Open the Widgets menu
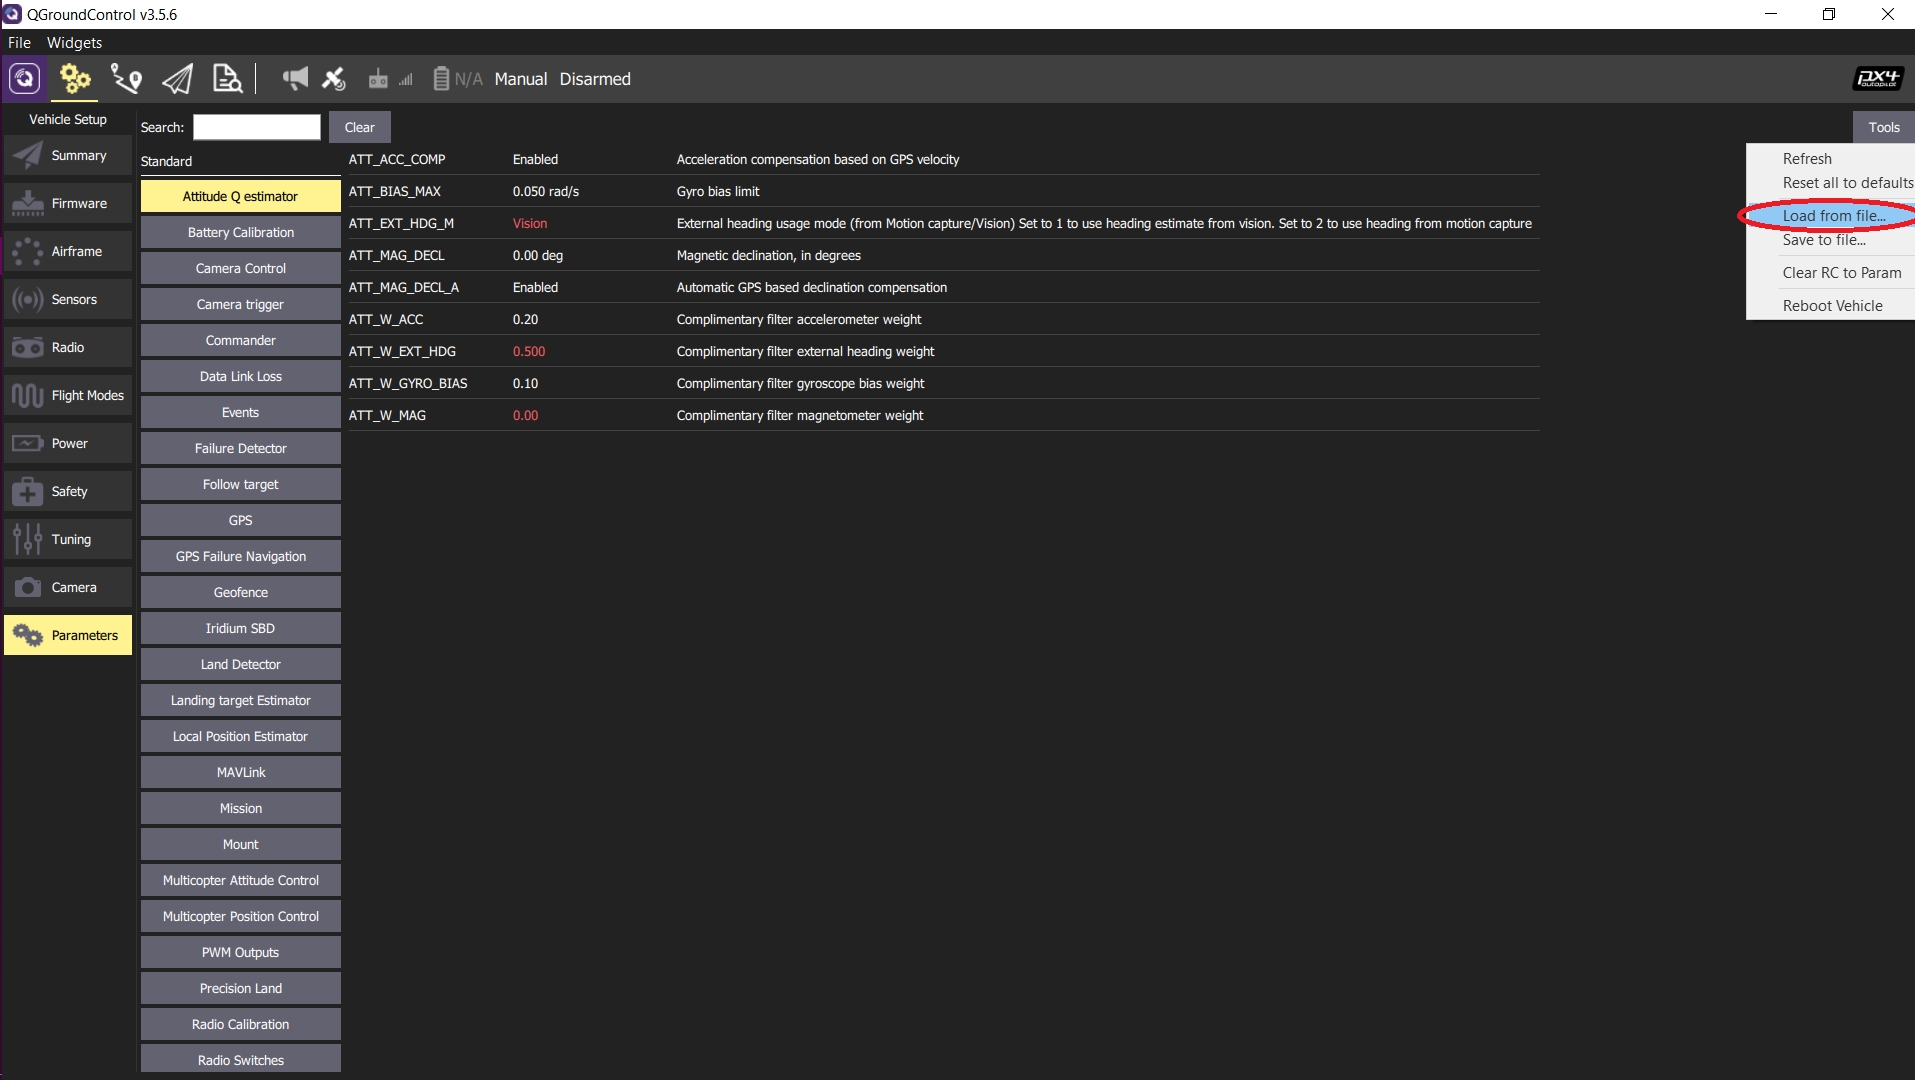The width and height of the screenshot is (1915, 1080). [74, 42]
